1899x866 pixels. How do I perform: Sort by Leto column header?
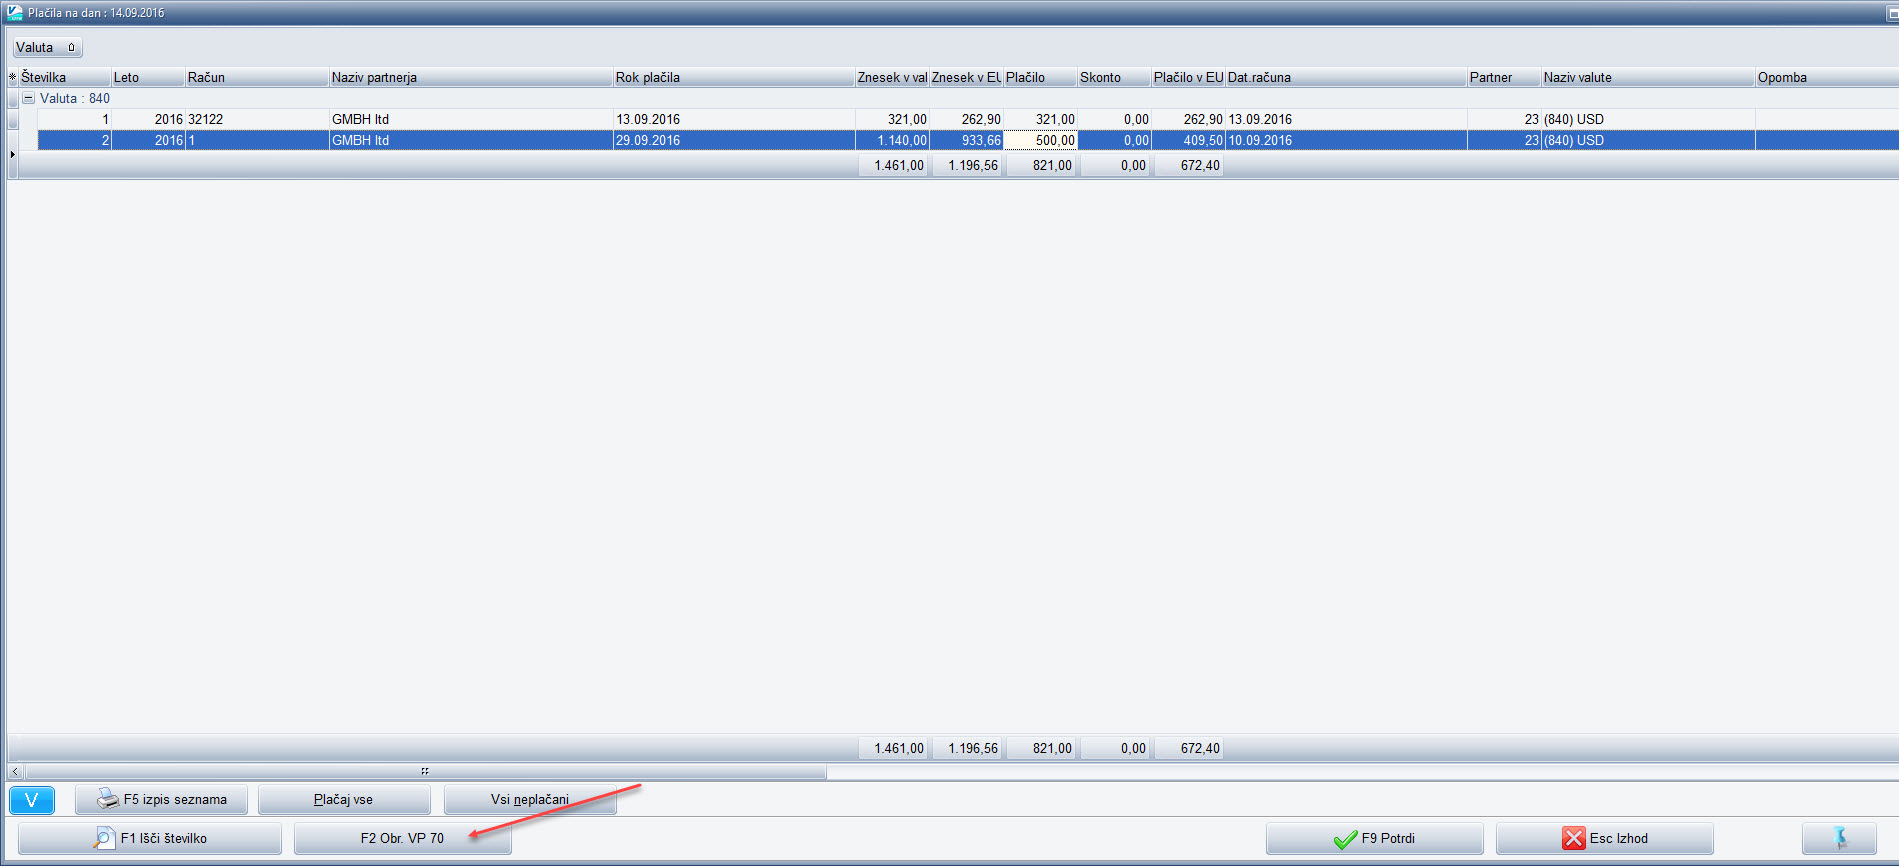(x=148, y=77)
